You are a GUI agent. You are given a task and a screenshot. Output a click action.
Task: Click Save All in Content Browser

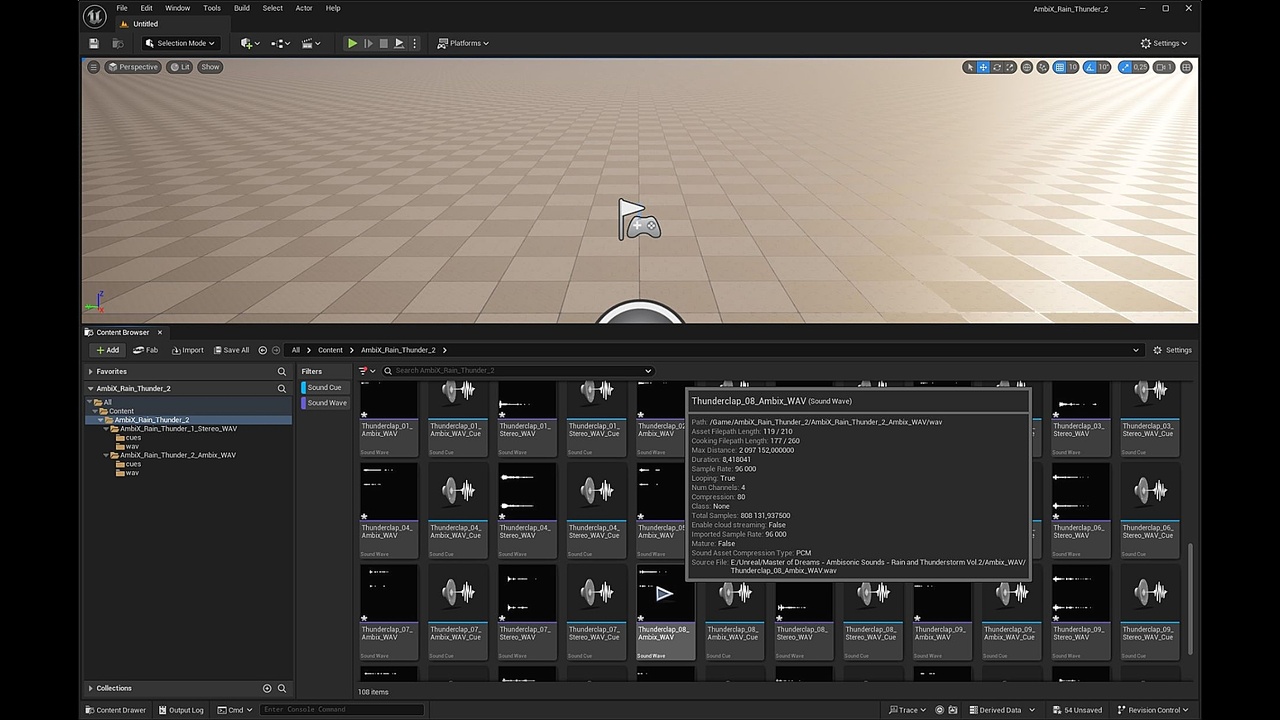click(231, 350)
